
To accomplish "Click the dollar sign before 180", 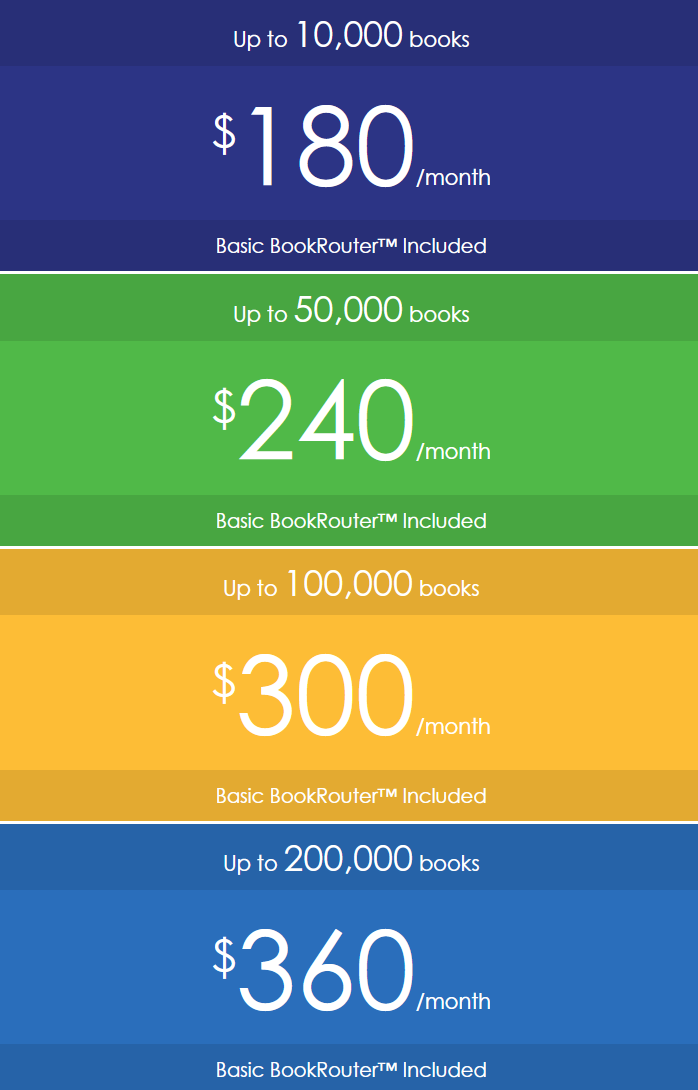I will (224, 133).
